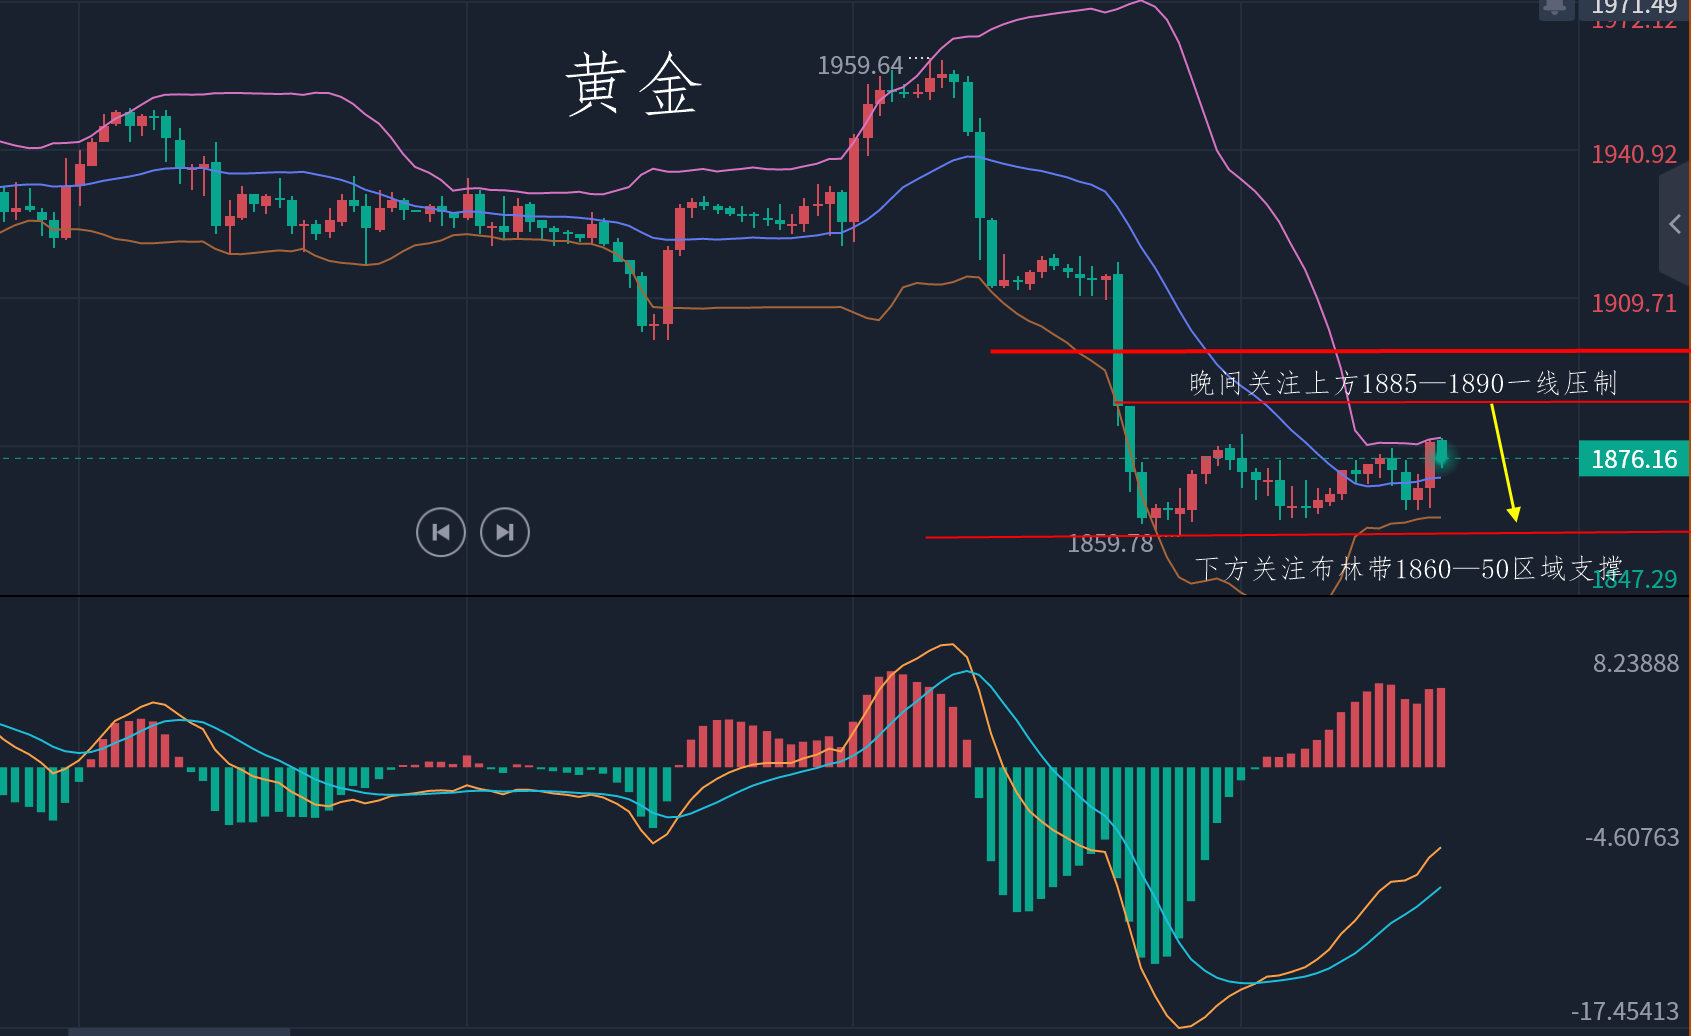The width and height of the screenshot is (1691, 1036).
Task: Click the 1859.78 low price label
Action: pos(1110,544)
